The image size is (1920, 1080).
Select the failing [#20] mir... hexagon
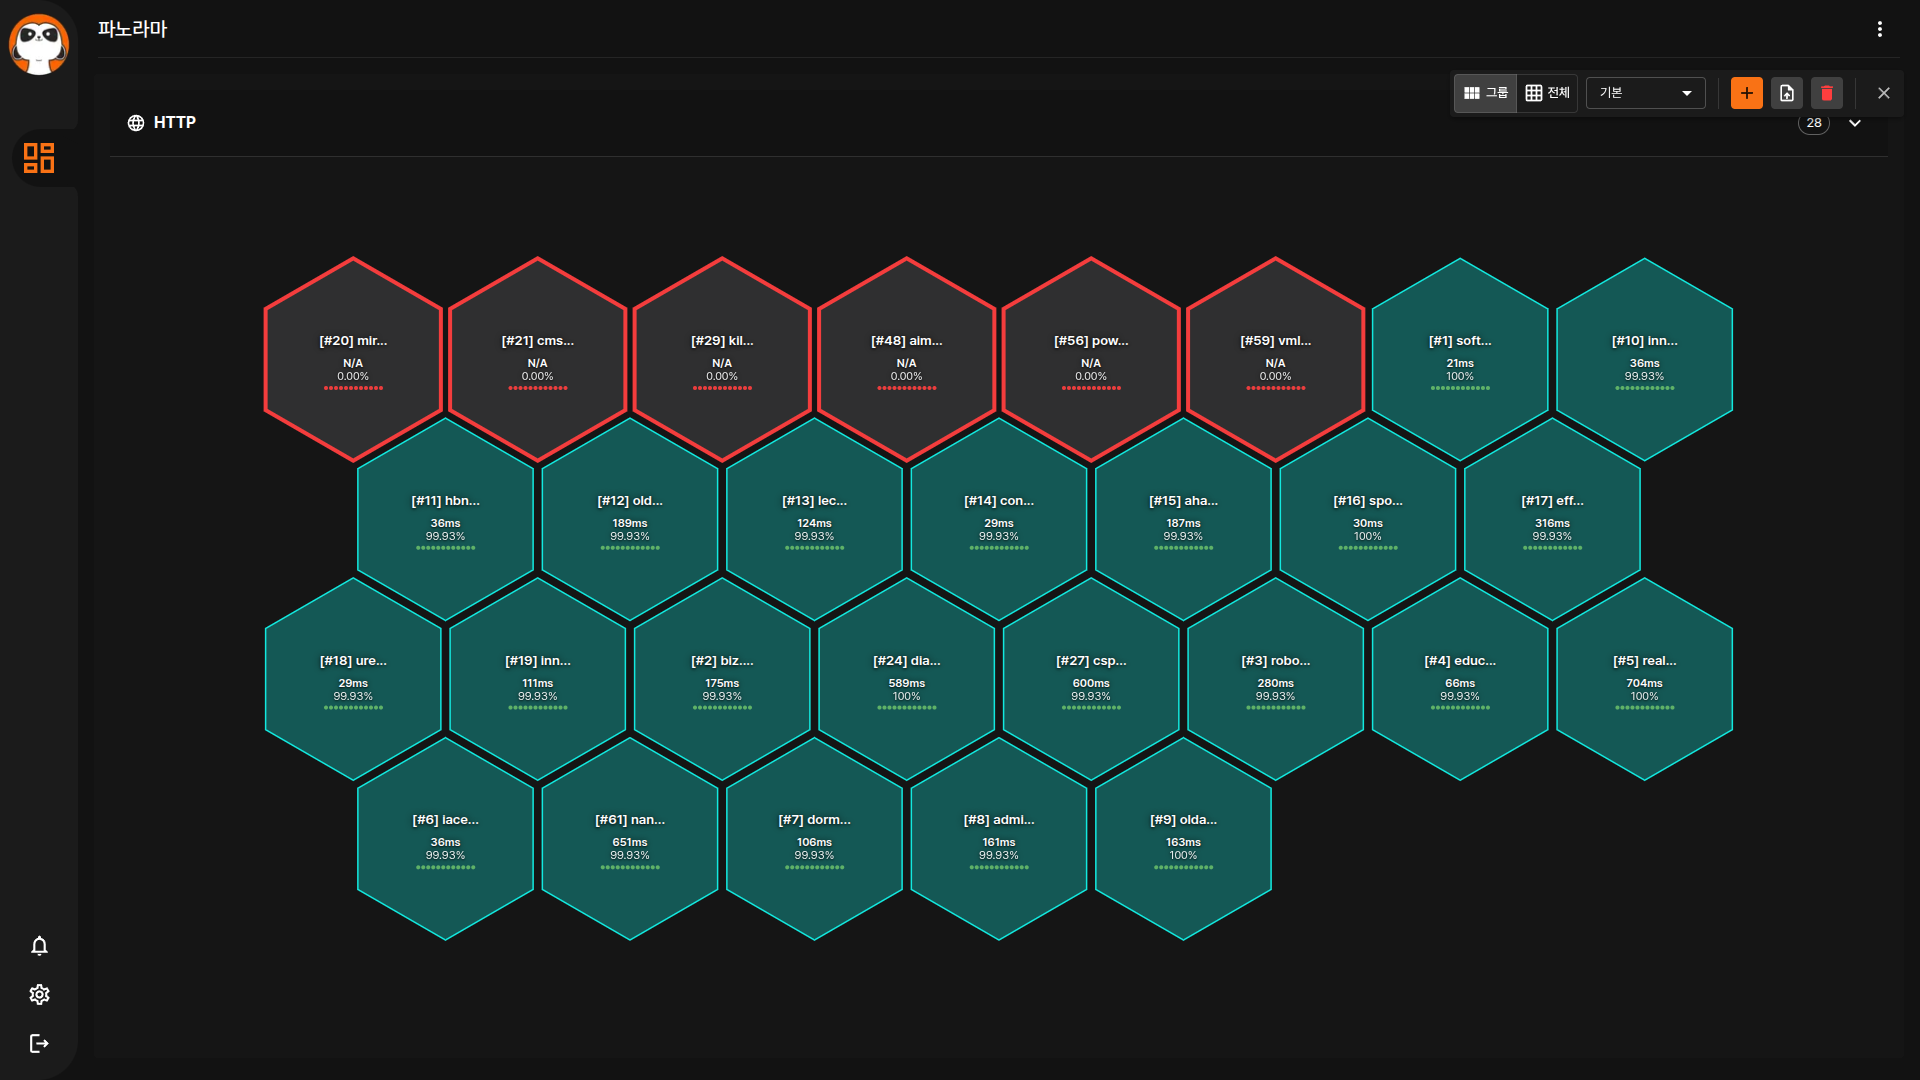353,358
